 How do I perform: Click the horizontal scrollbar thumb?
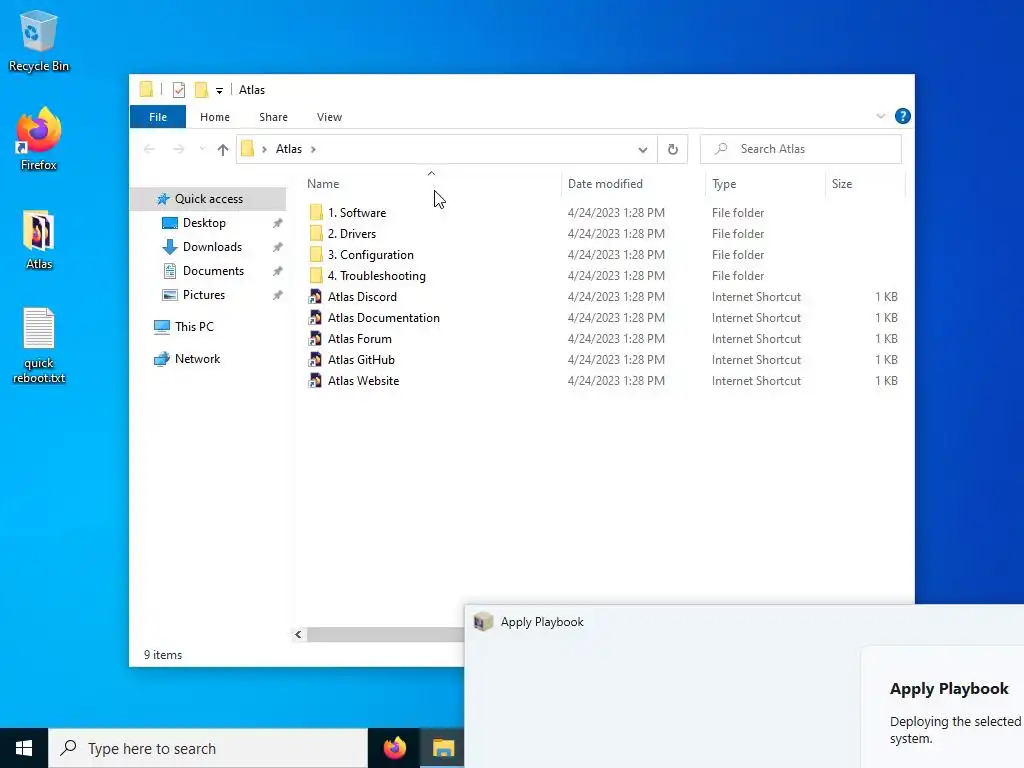385,635
